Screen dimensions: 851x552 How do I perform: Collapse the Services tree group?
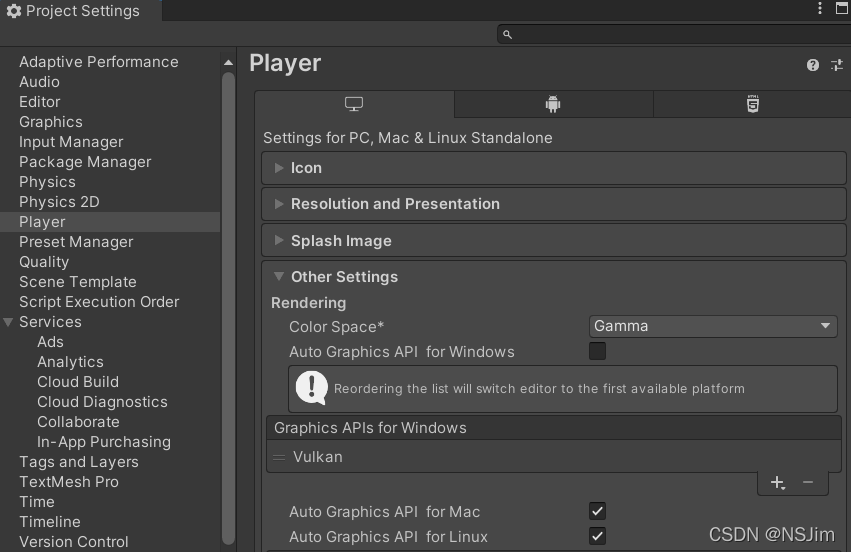(9, 322)
